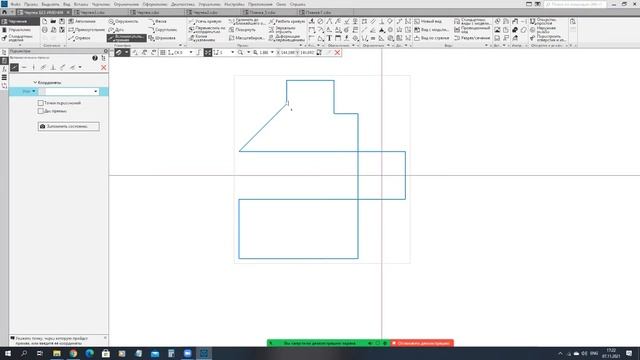The height and width of the screenshot is (360, 640).
Task: Expand the Геометрия panel group arrow
Action: point(181,45)
